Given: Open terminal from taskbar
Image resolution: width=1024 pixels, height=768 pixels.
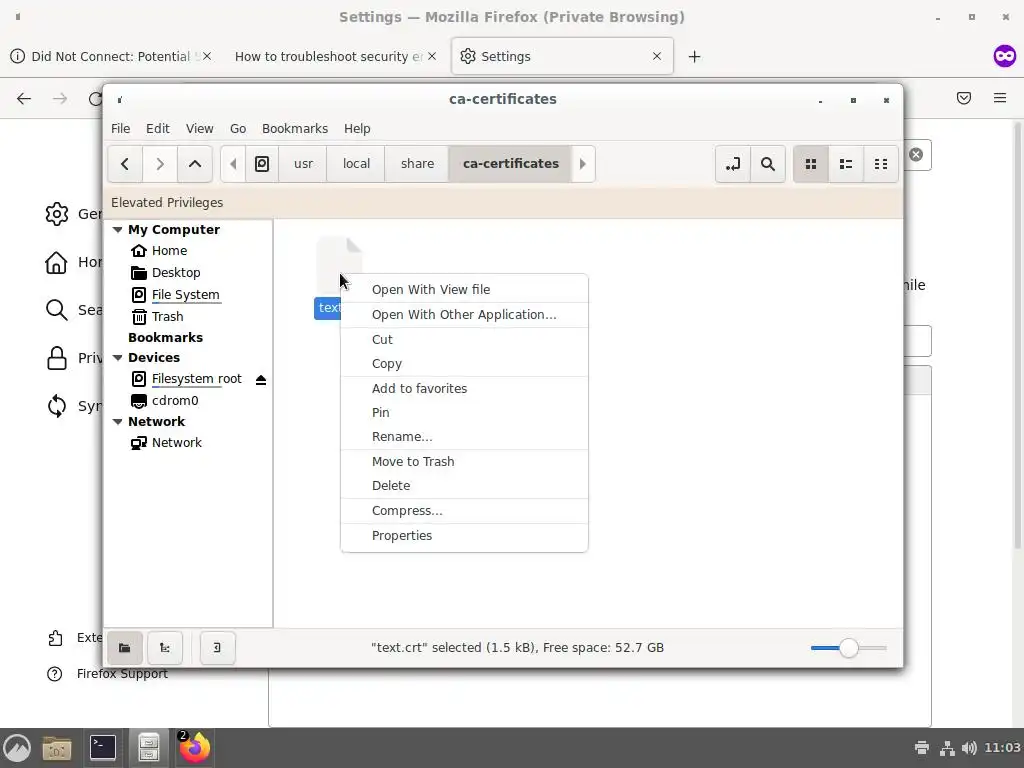Looking at the screenshot, I should click(103, 748).
